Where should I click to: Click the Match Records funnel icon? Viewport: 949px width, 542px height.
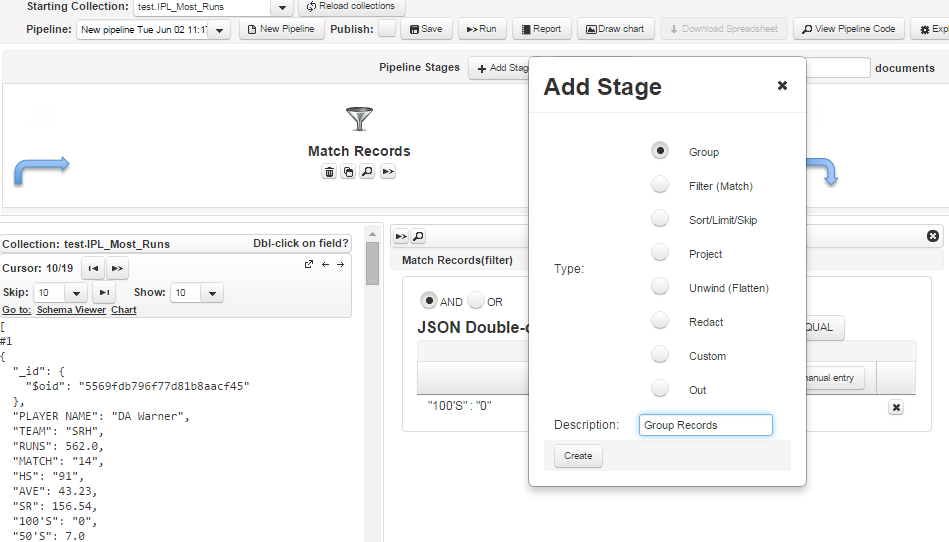coord(359,119)
